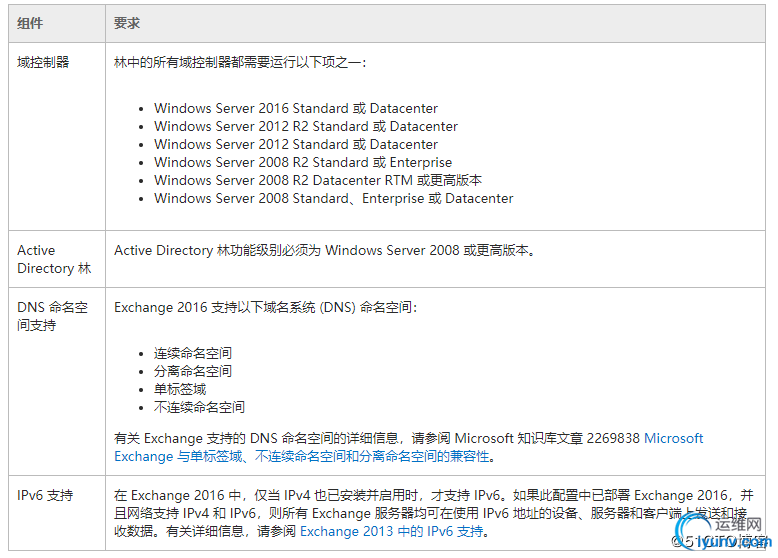
Task: Click the 组件 column header
Action: click(30, 23)
